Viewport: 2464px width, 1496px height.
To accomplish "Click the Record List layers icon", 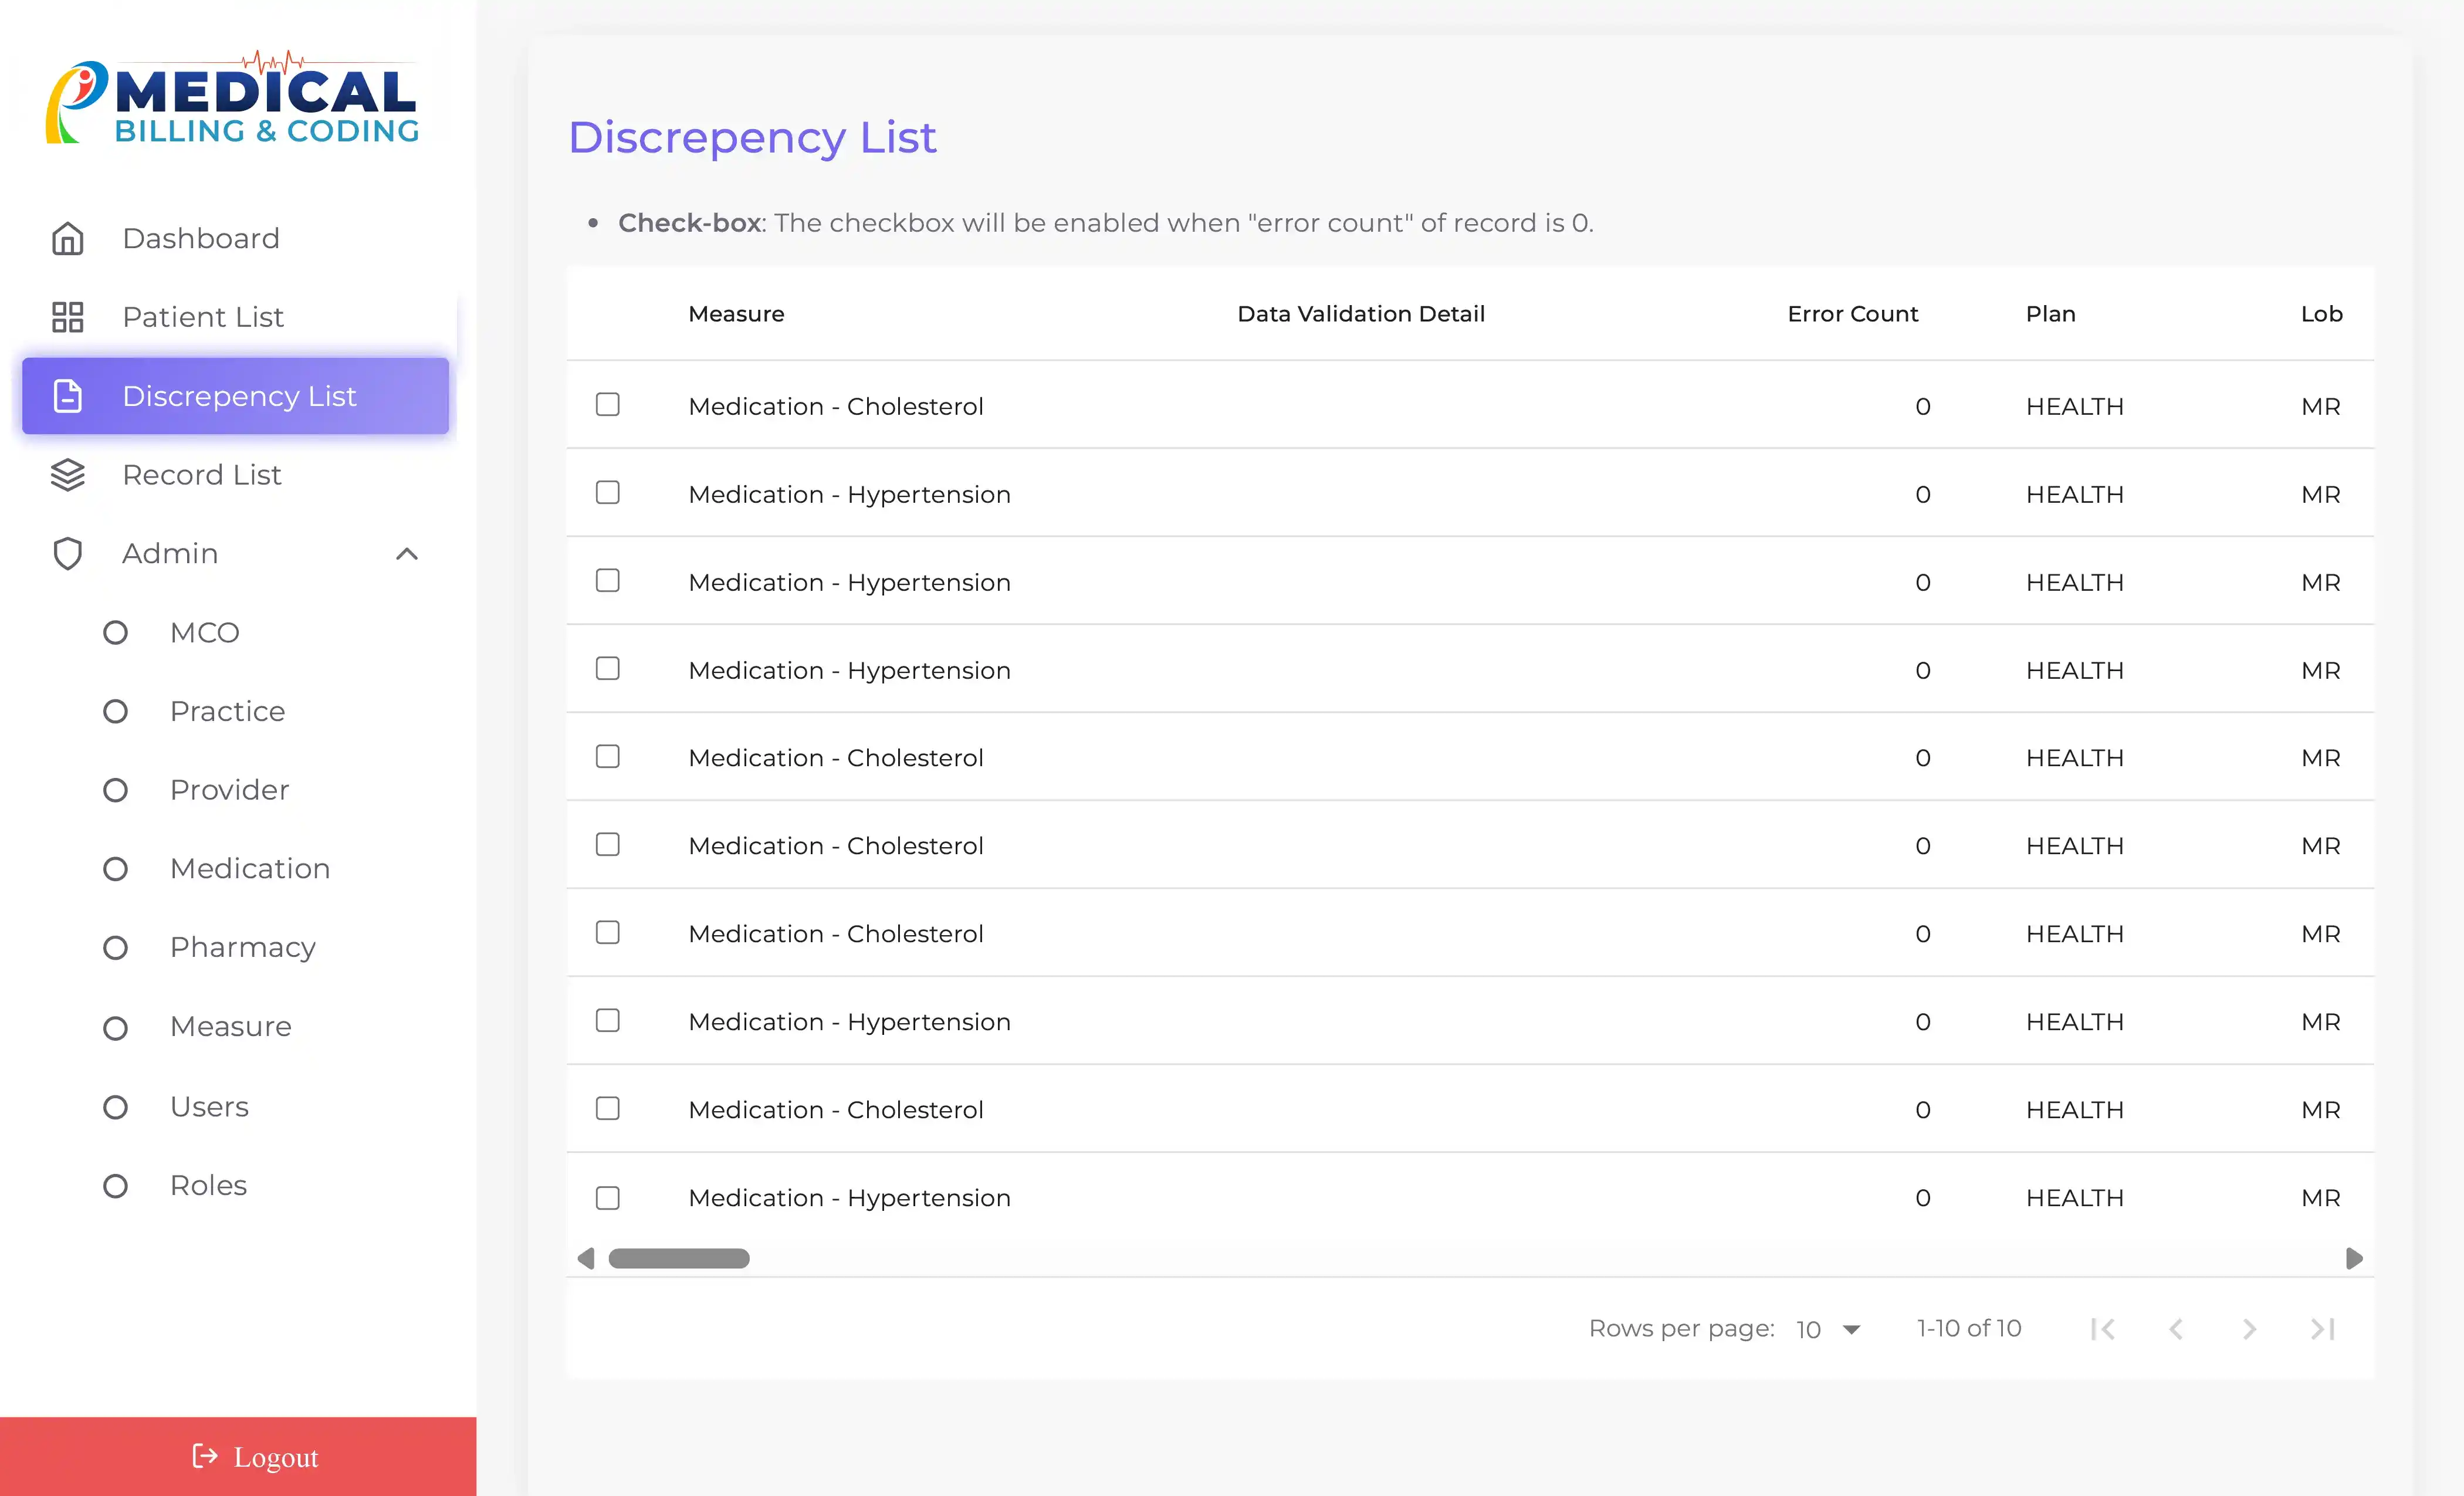I will click(67, 475).
